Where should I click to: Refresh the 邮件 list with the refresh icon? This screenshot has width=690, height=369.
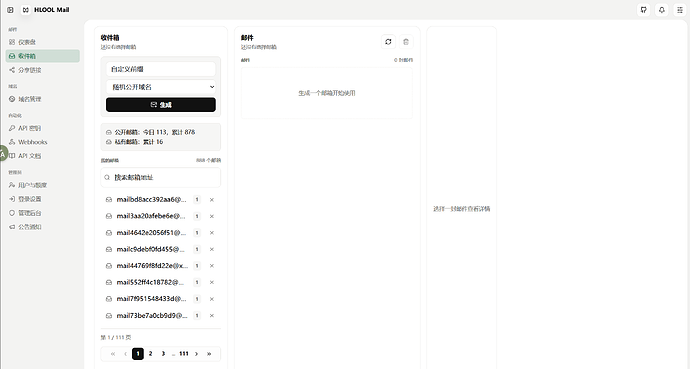388,42
